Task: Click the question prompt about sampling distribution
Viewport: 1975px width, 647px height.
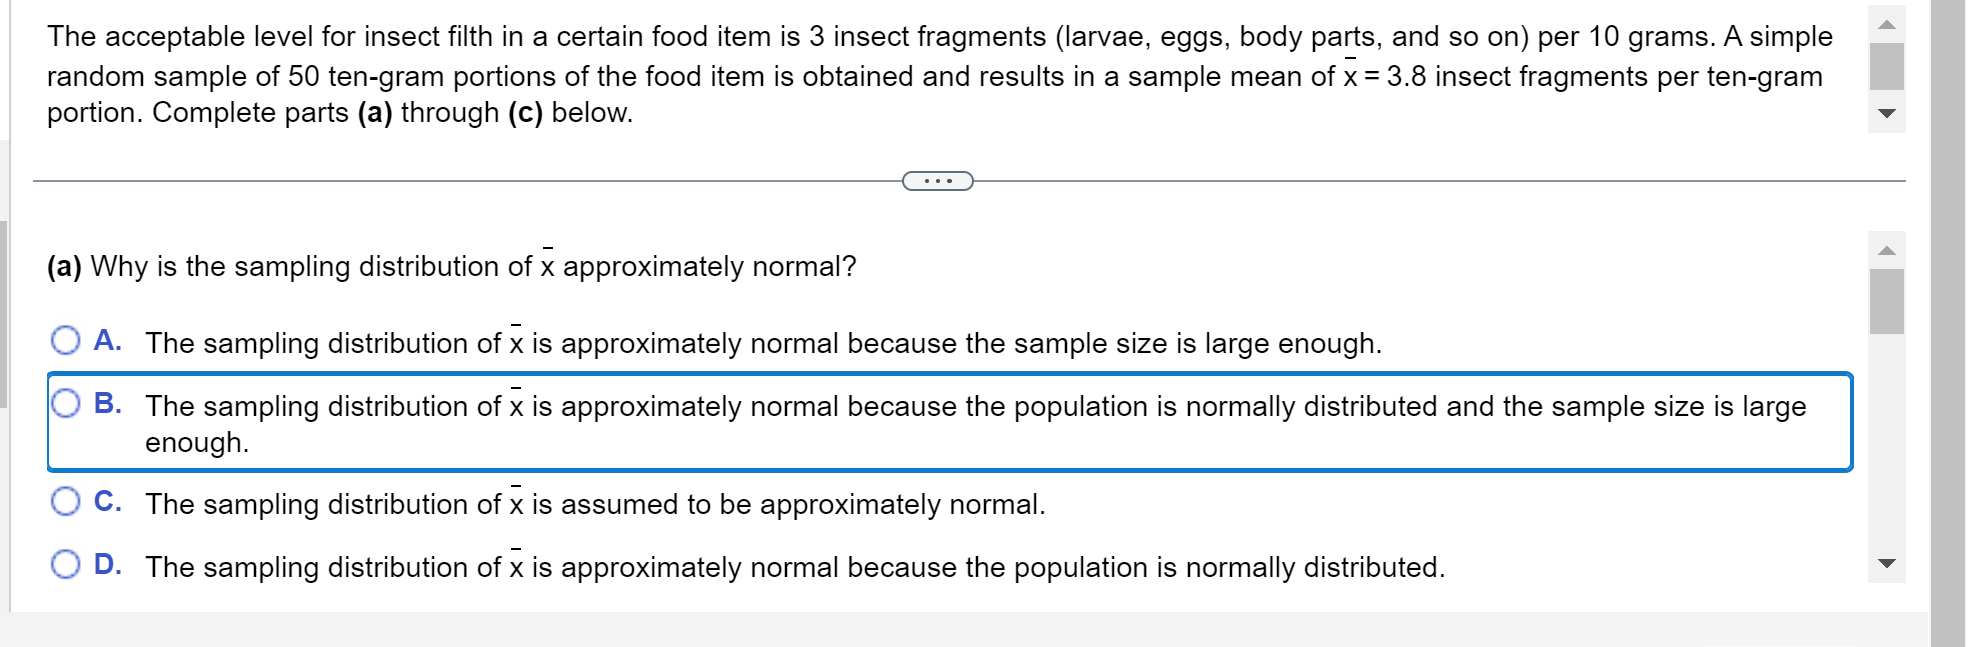Action: (x=450, y=266)
